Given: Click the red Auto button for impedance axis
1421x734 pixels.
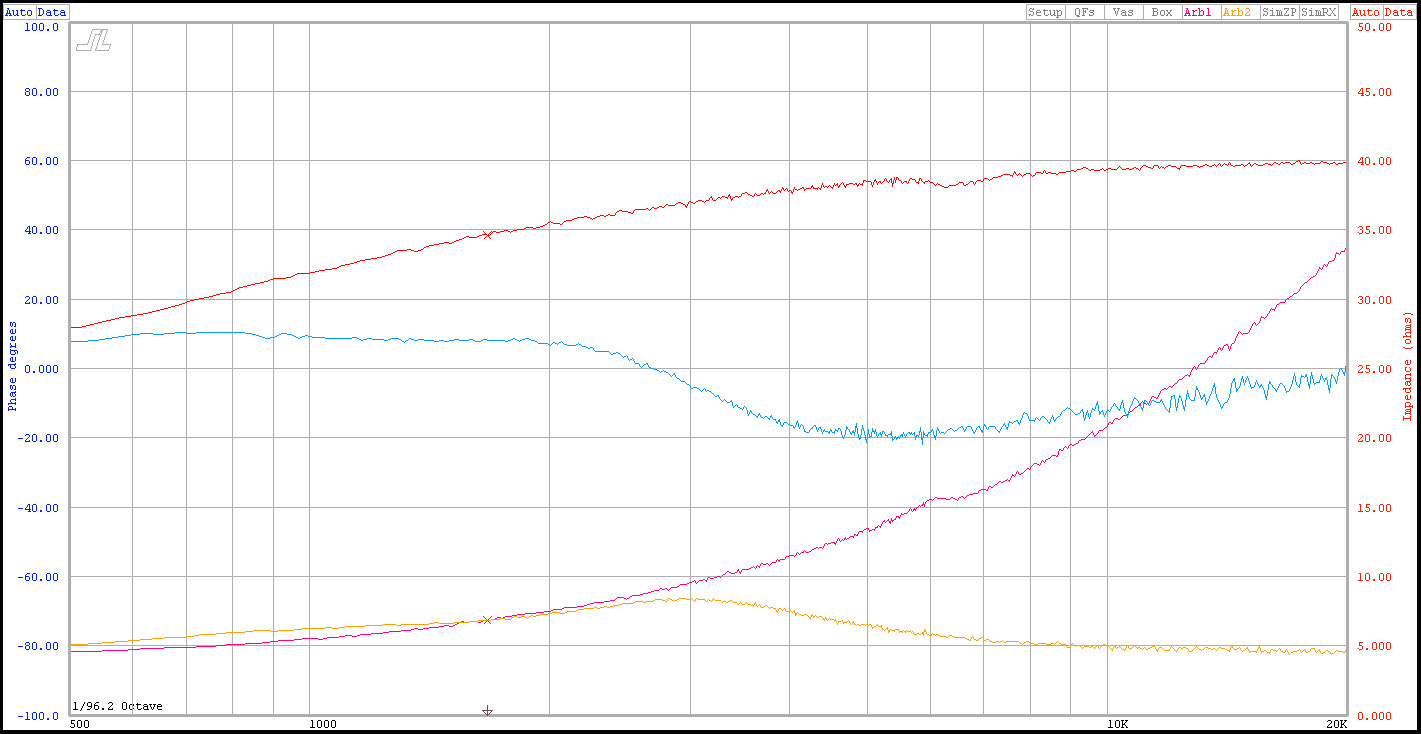Looking at the screenshot, I should coord(1365,12).
